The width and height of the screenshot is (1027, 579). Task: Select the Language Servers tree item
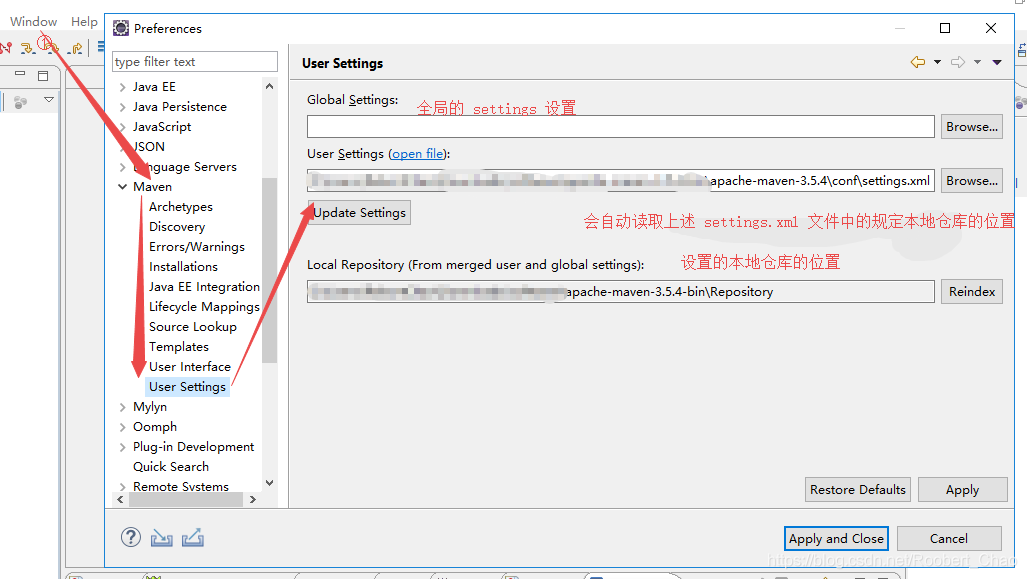(185, 167)
